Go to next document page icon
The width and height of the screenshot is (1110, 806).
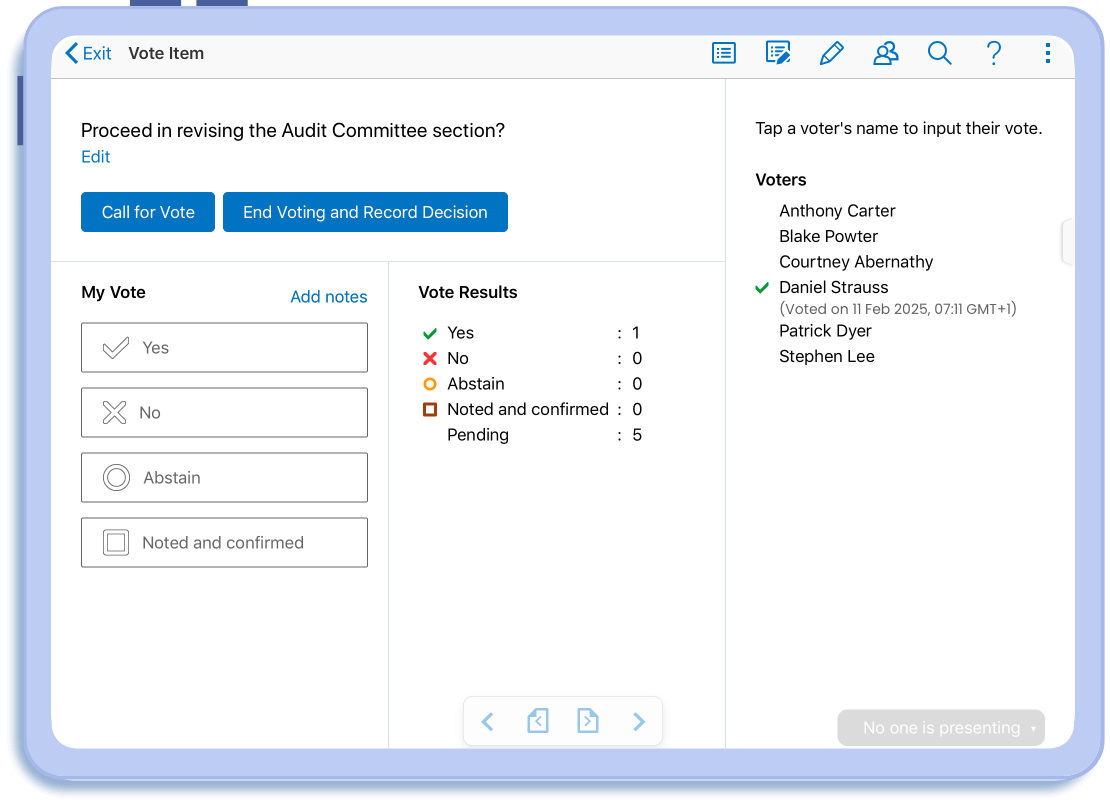click(x=588, y=721)
